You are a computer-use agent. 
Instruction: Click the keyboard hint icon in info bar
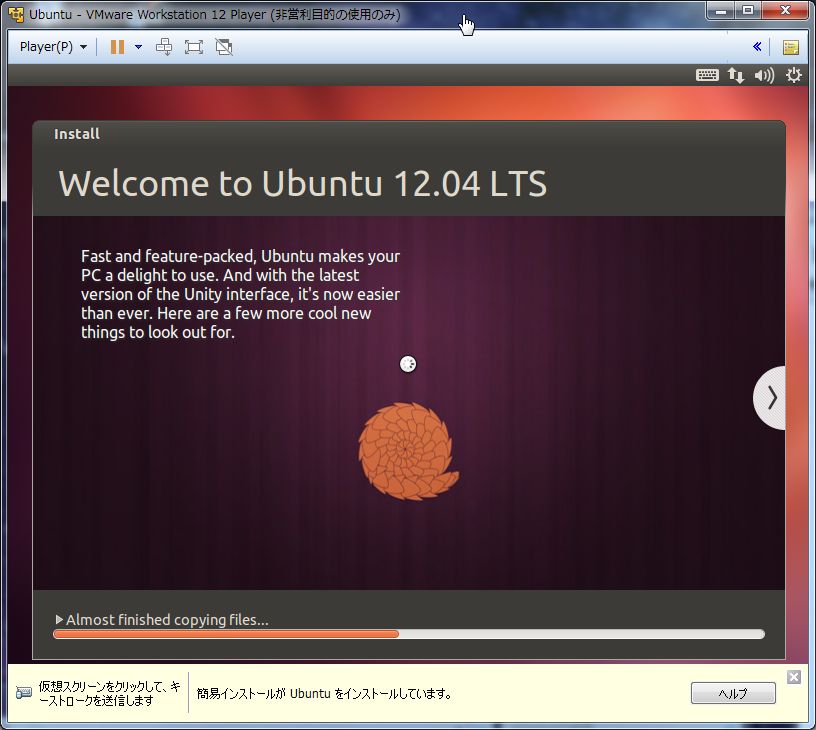pyautogui.click(x=23, y=693)
